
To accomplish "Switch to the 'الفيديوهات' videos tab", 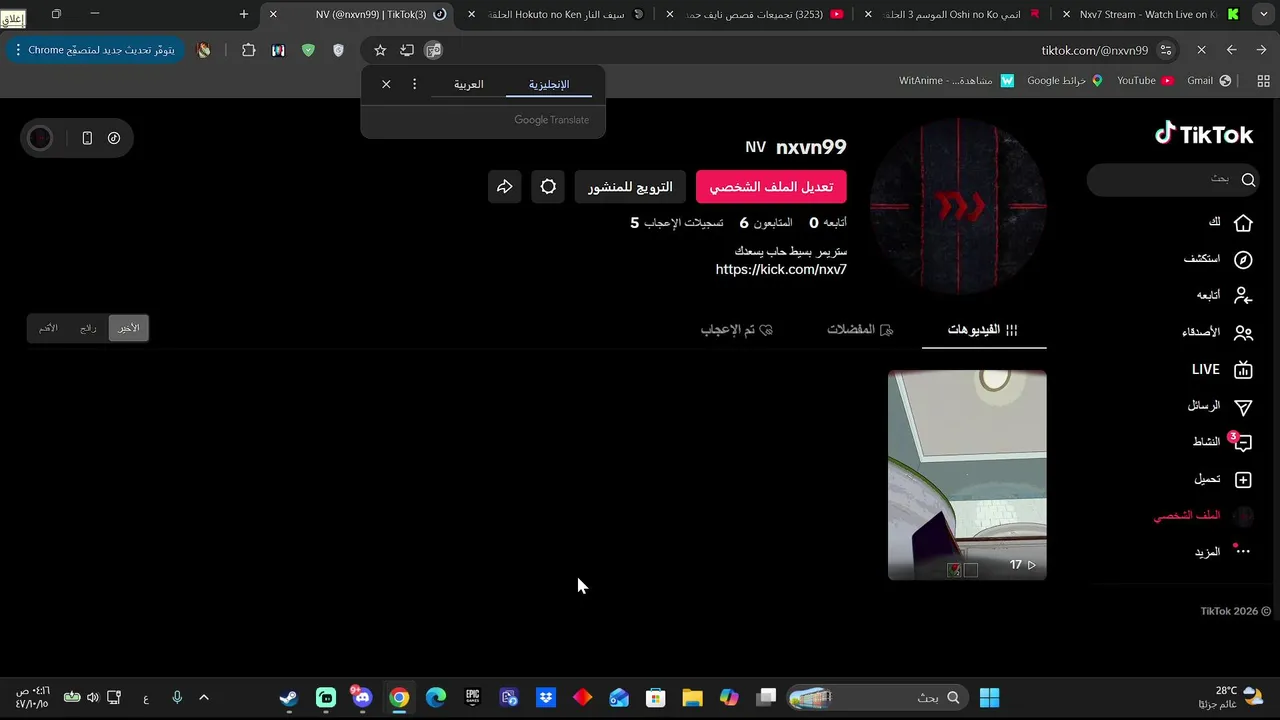I will [983, 330].
